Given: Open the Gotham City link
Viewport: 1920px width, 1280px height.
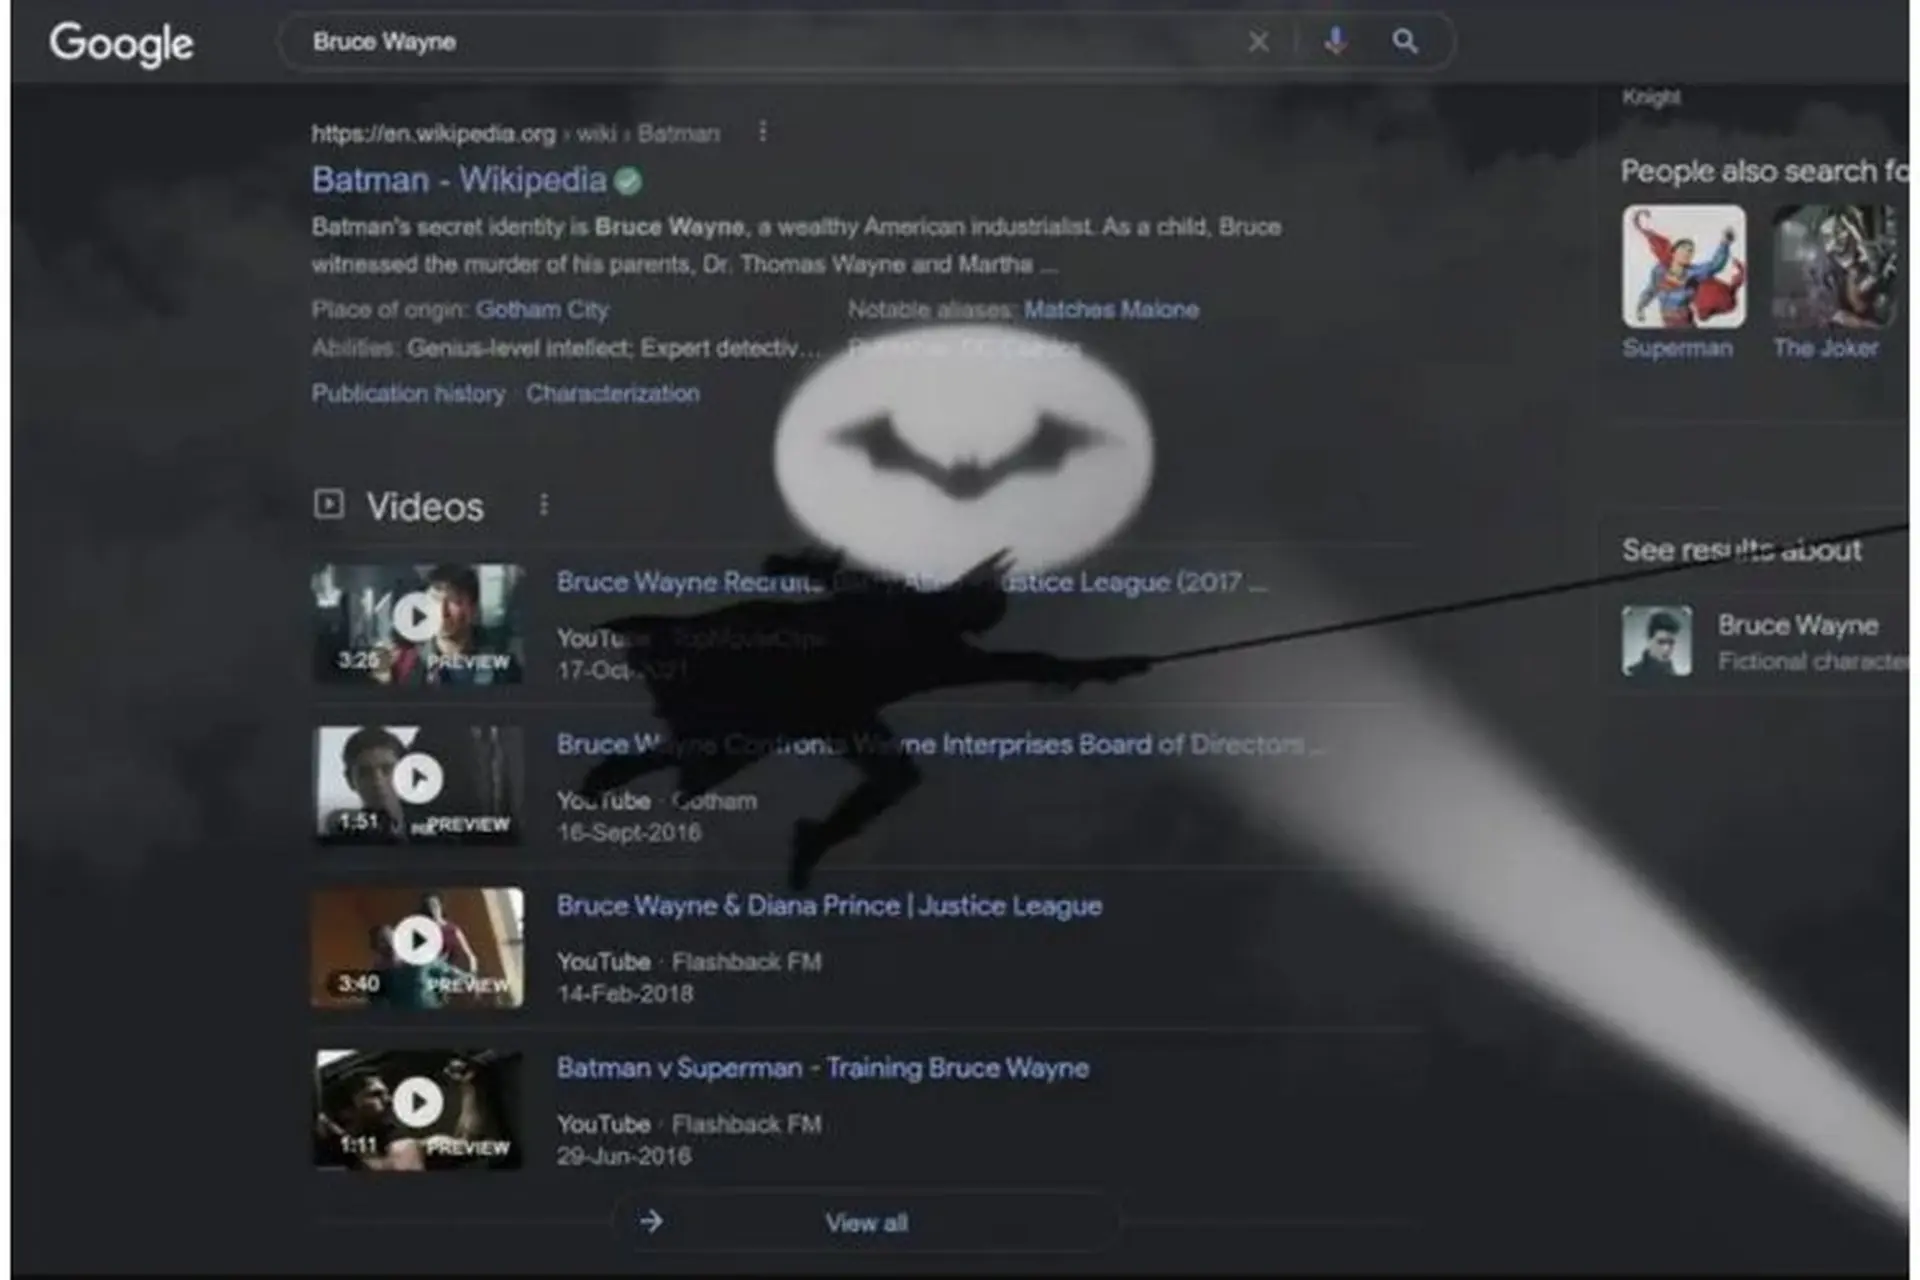Looking at the screenshot, I should (x=542, y=310).
